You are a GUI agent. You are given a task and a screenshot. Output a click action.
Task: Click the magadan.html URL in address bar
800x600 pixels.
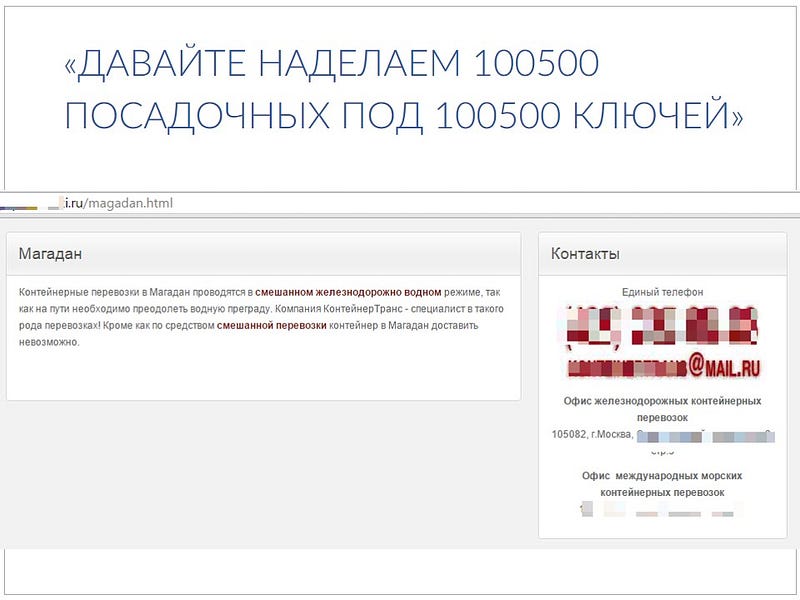point(119,203)
